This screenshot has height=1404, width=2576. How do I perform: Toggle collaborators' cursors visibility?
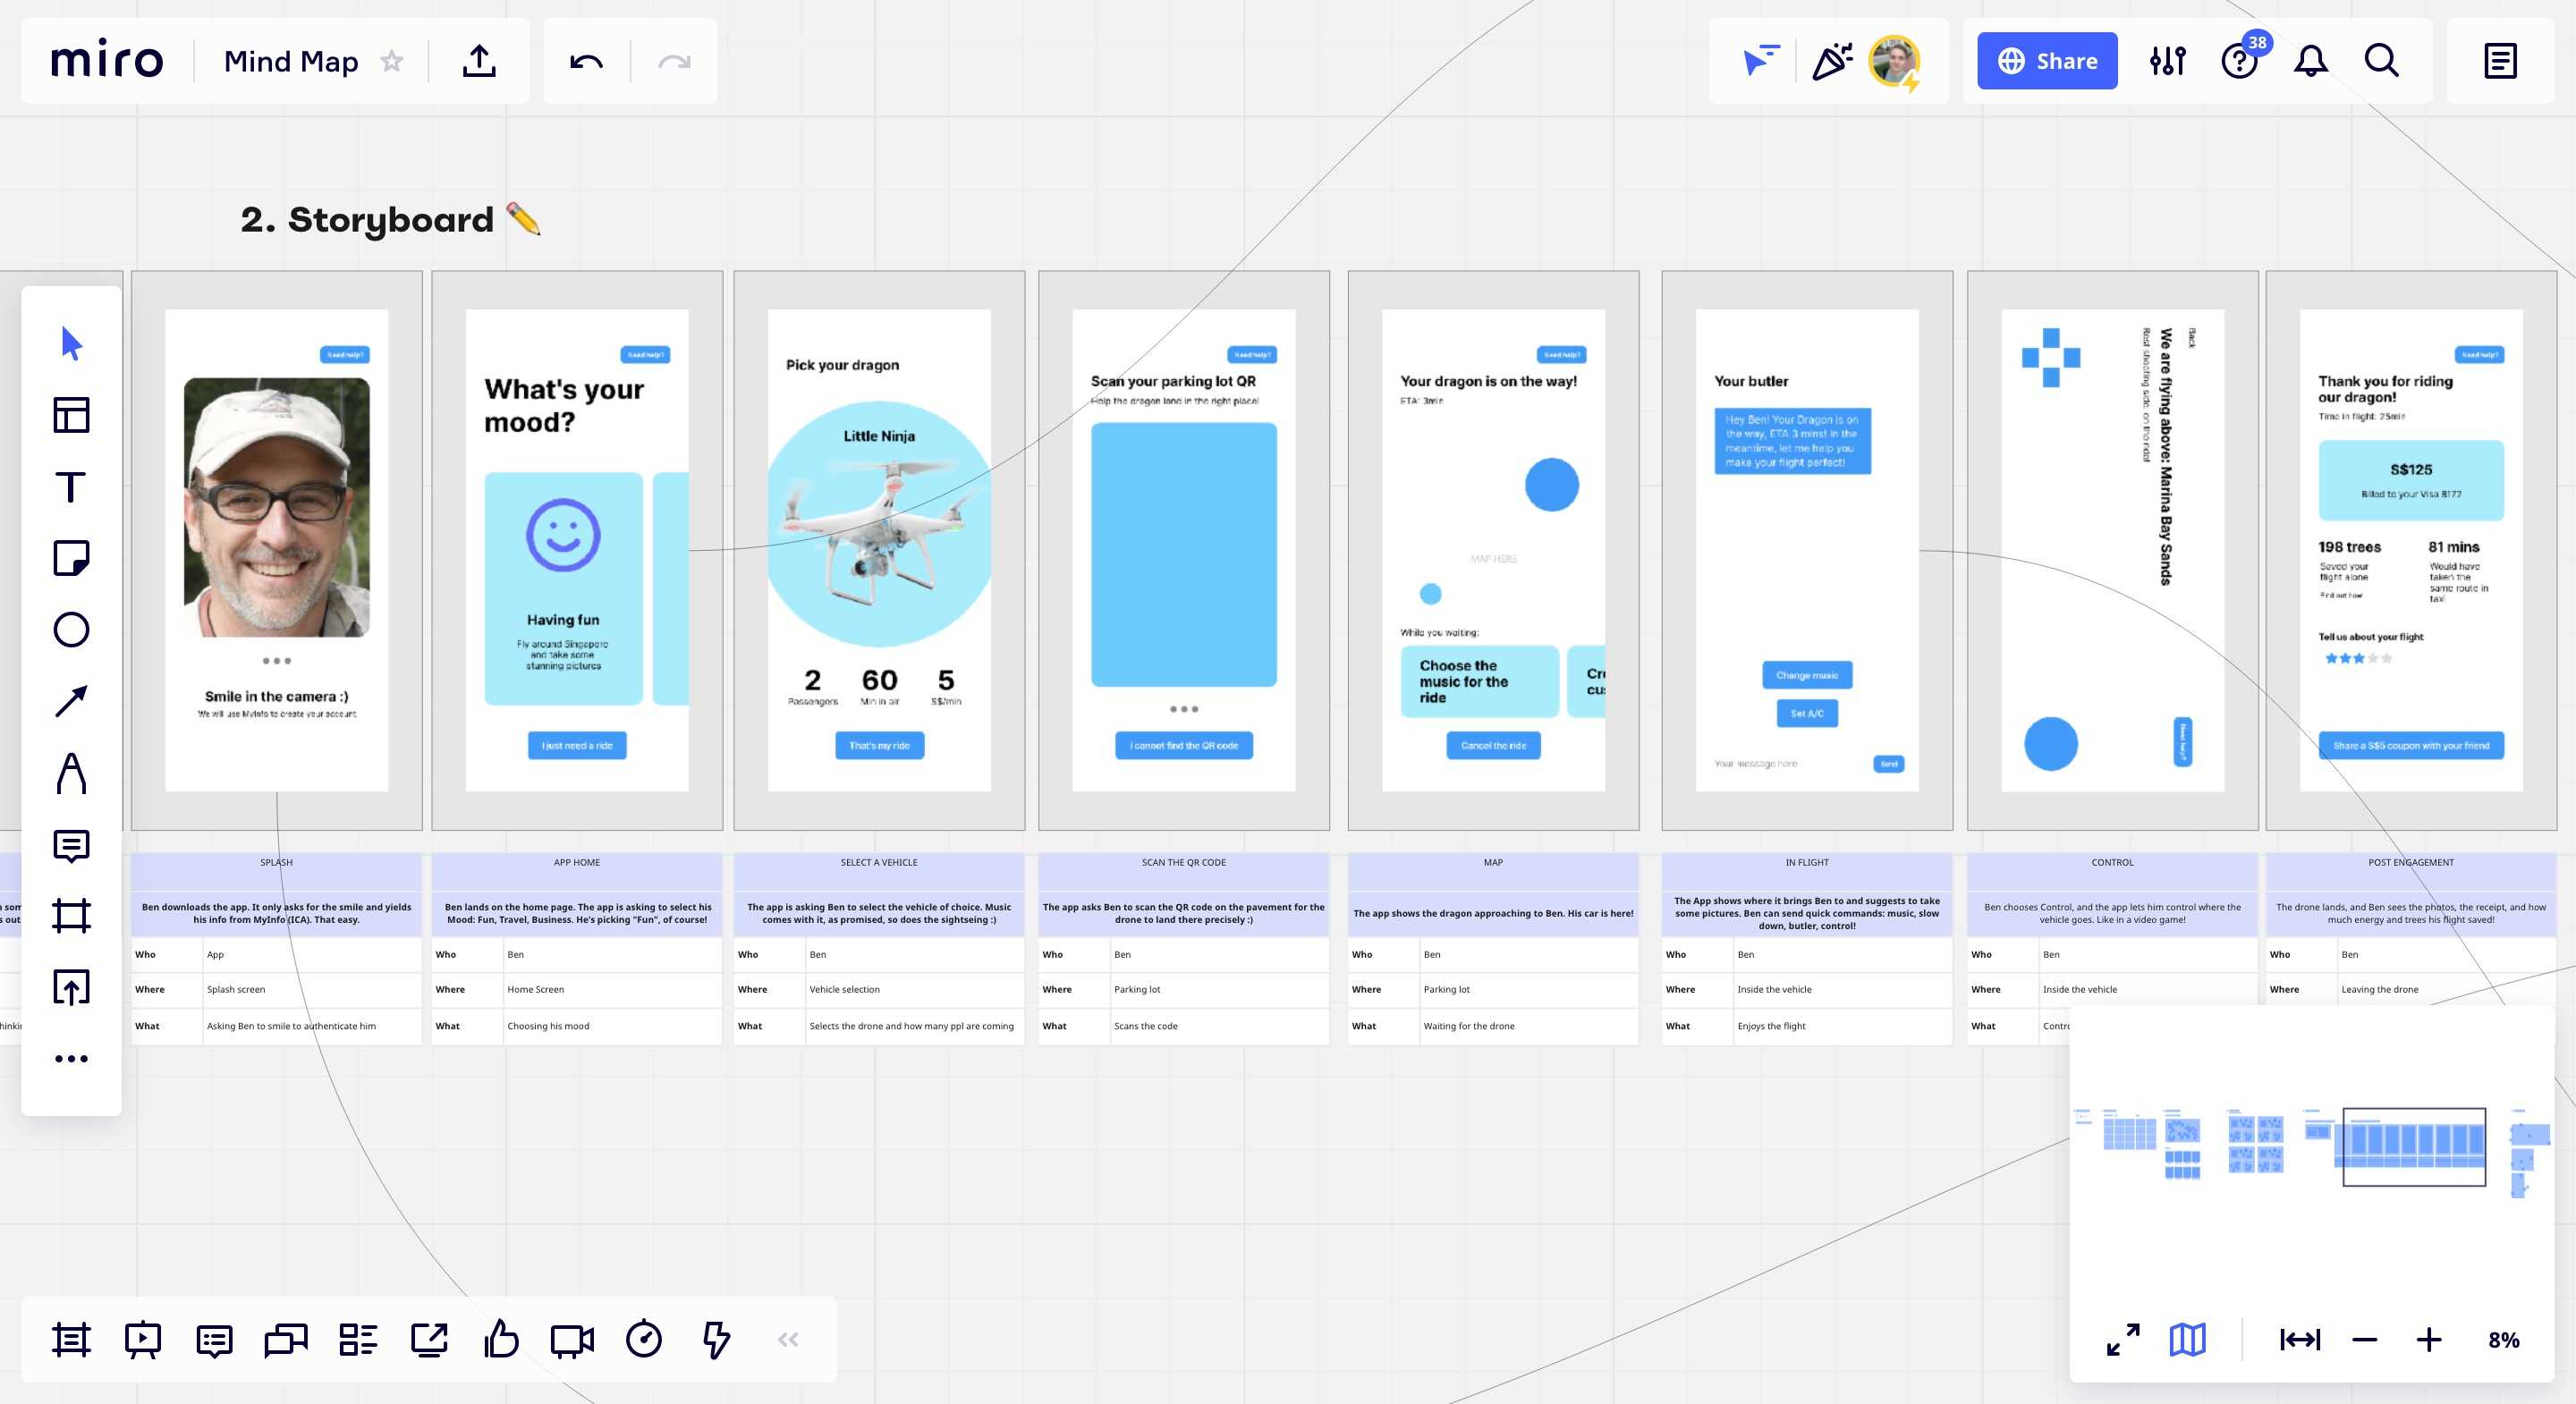(x=1761, y=61)
